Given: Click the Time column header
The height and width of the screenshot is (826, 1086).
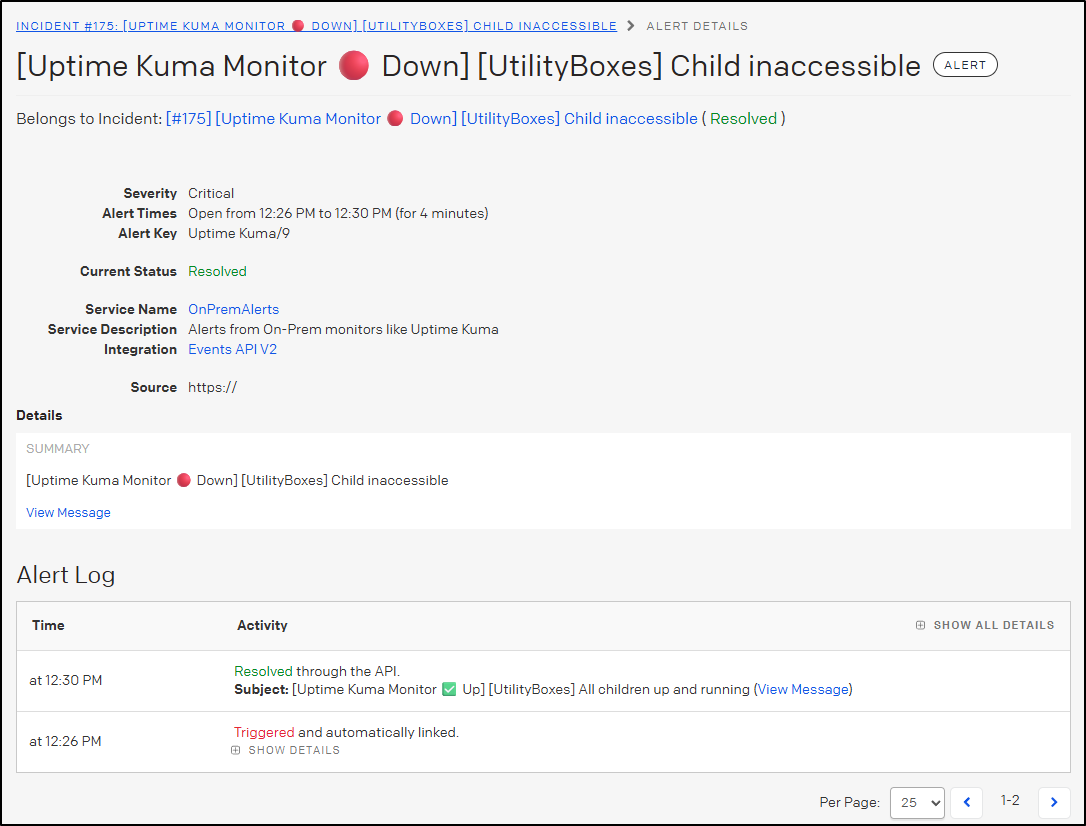Looking at the screenshot, I should click(48, 625).
